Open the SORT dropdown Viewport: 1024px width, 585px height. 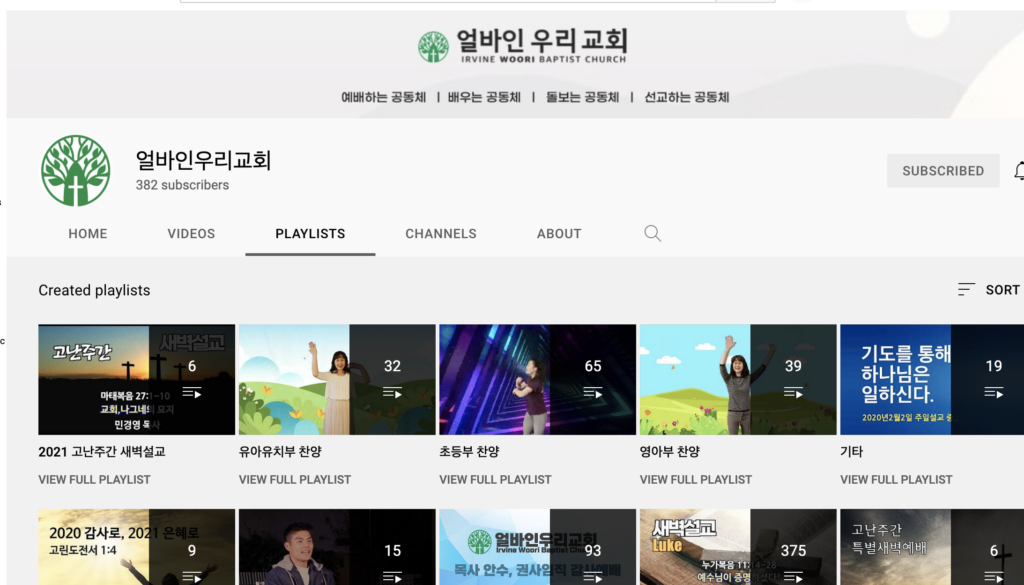coord(989,289)
